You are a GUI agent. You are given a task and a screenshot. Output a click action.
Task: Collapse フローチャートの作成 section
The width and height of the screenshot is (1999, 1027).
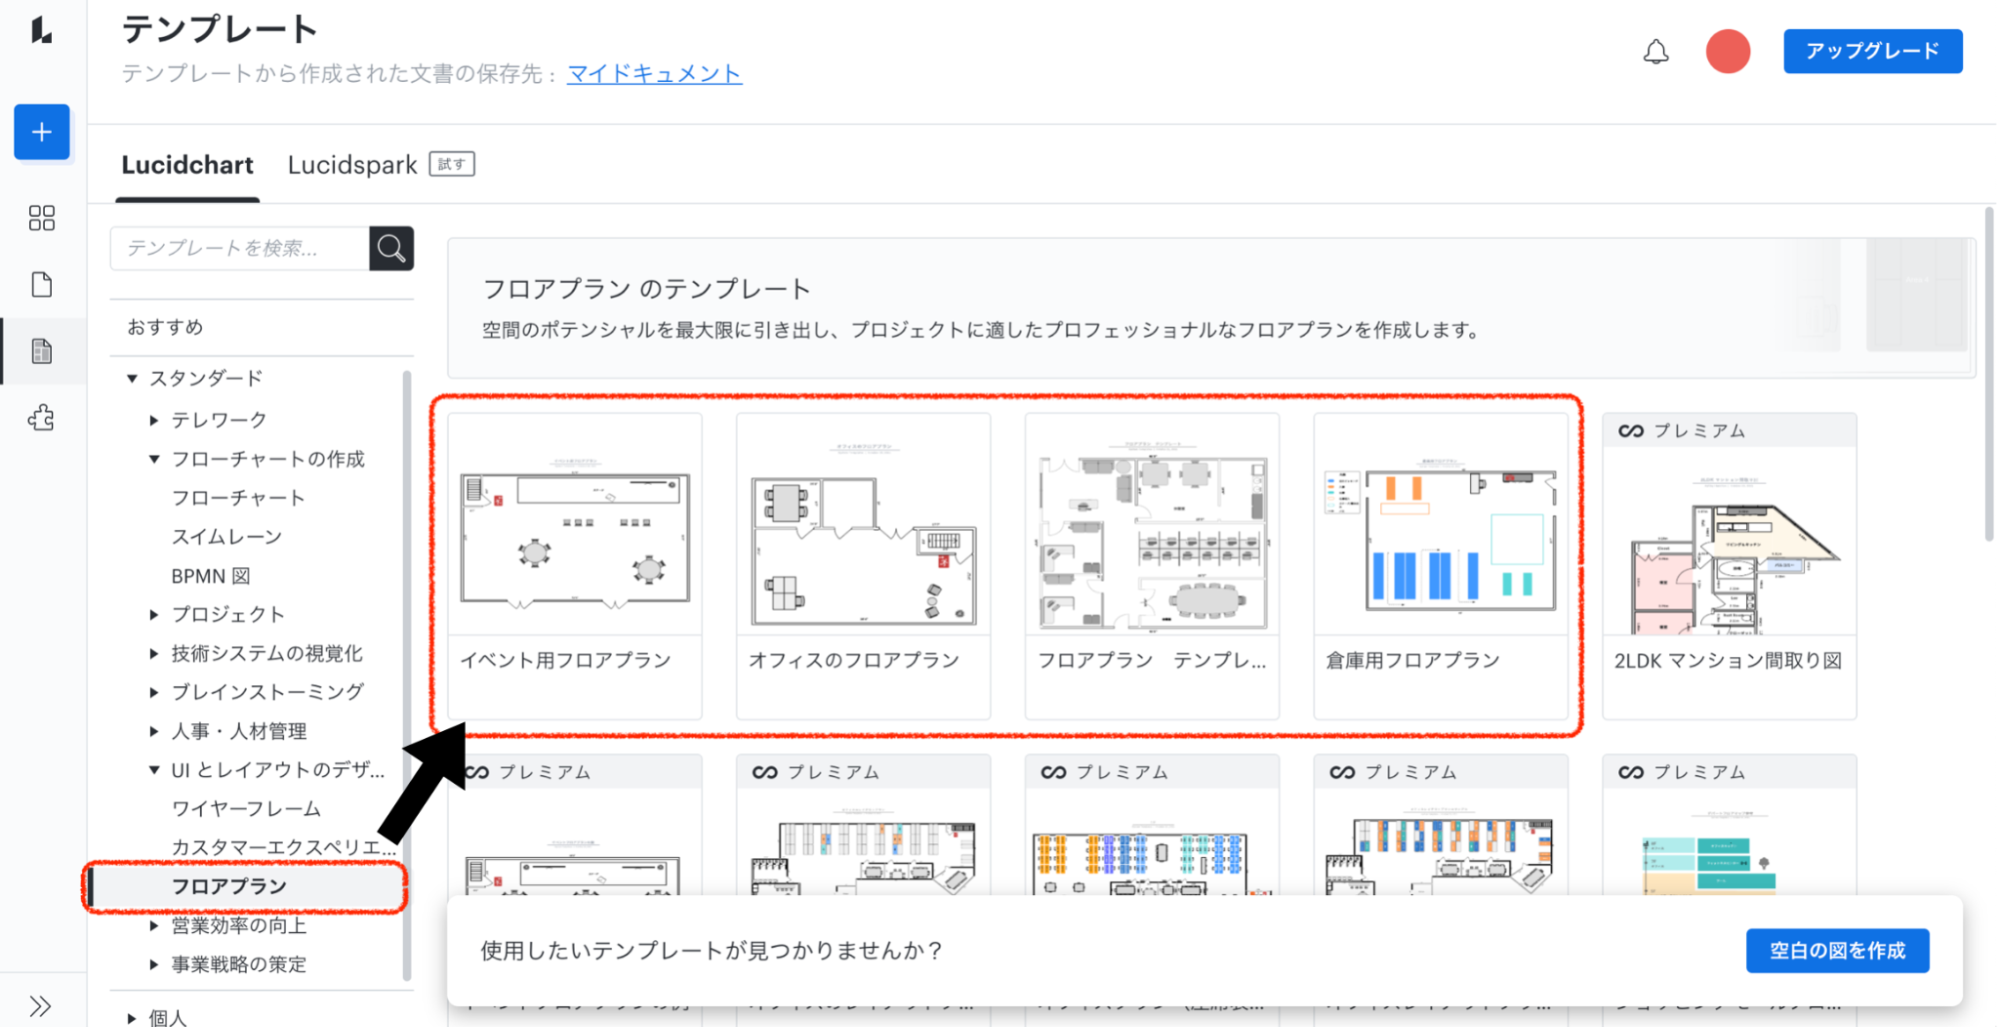(x=154, y=459)
